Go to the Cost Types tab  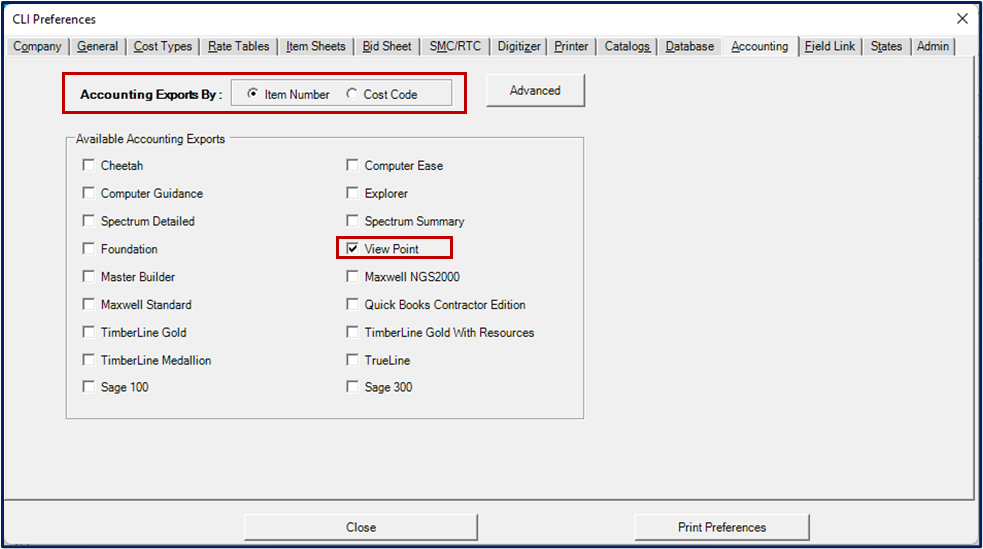point(163,46)
